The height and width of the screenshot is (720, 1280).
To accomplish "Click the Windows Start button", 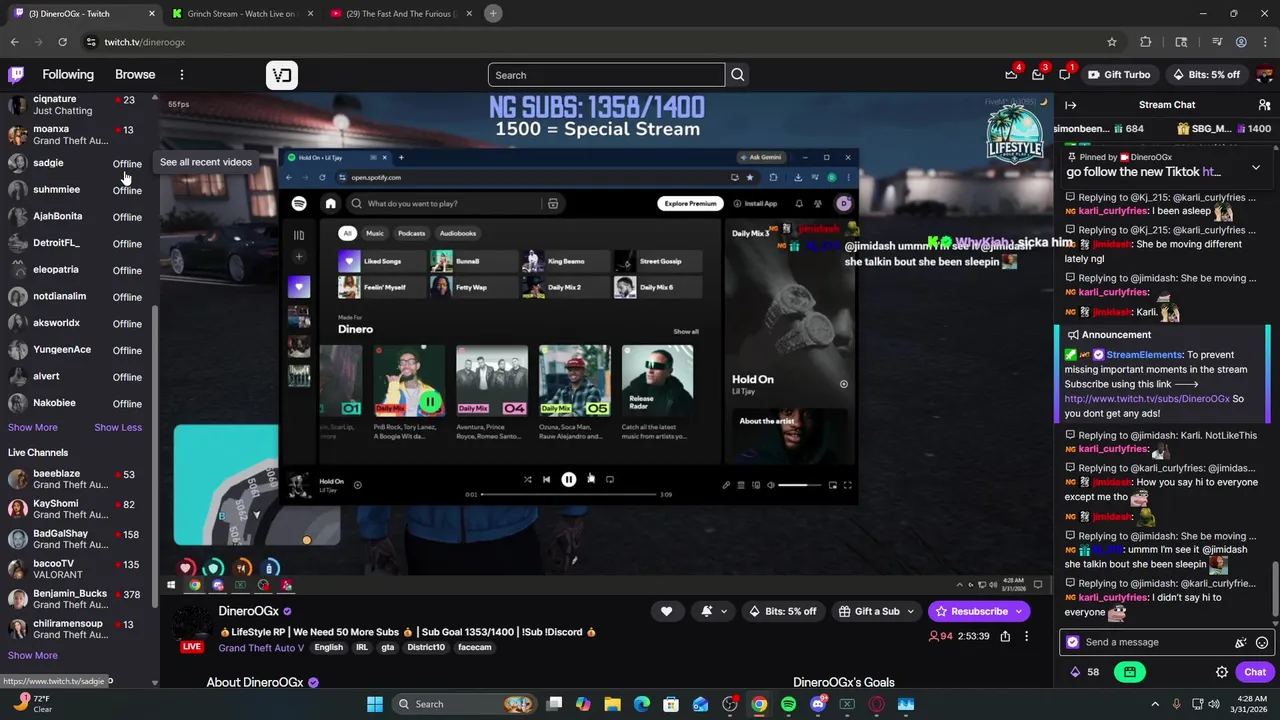I will (374, 704).
